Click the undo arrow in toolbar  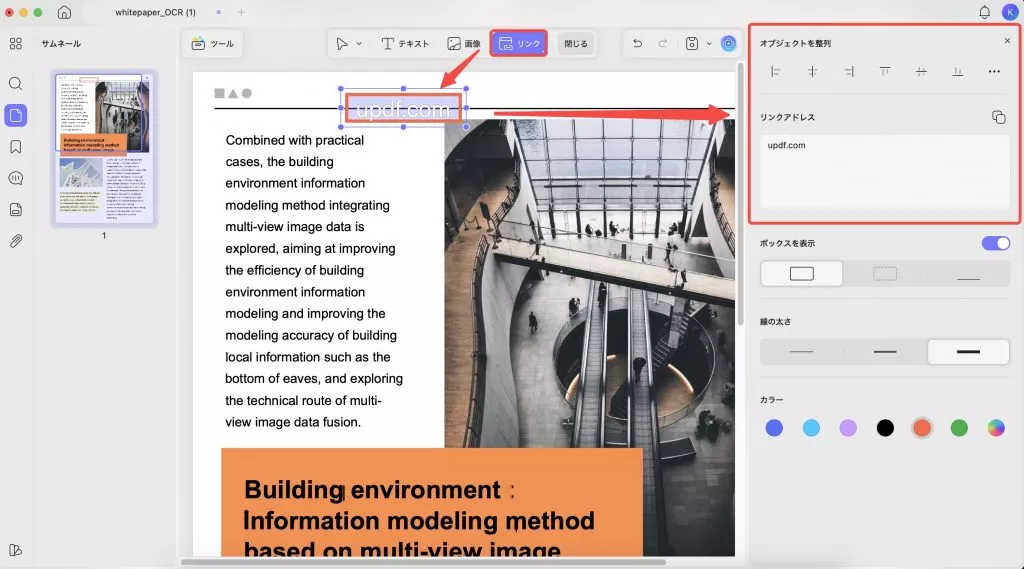tap(637, 44)
